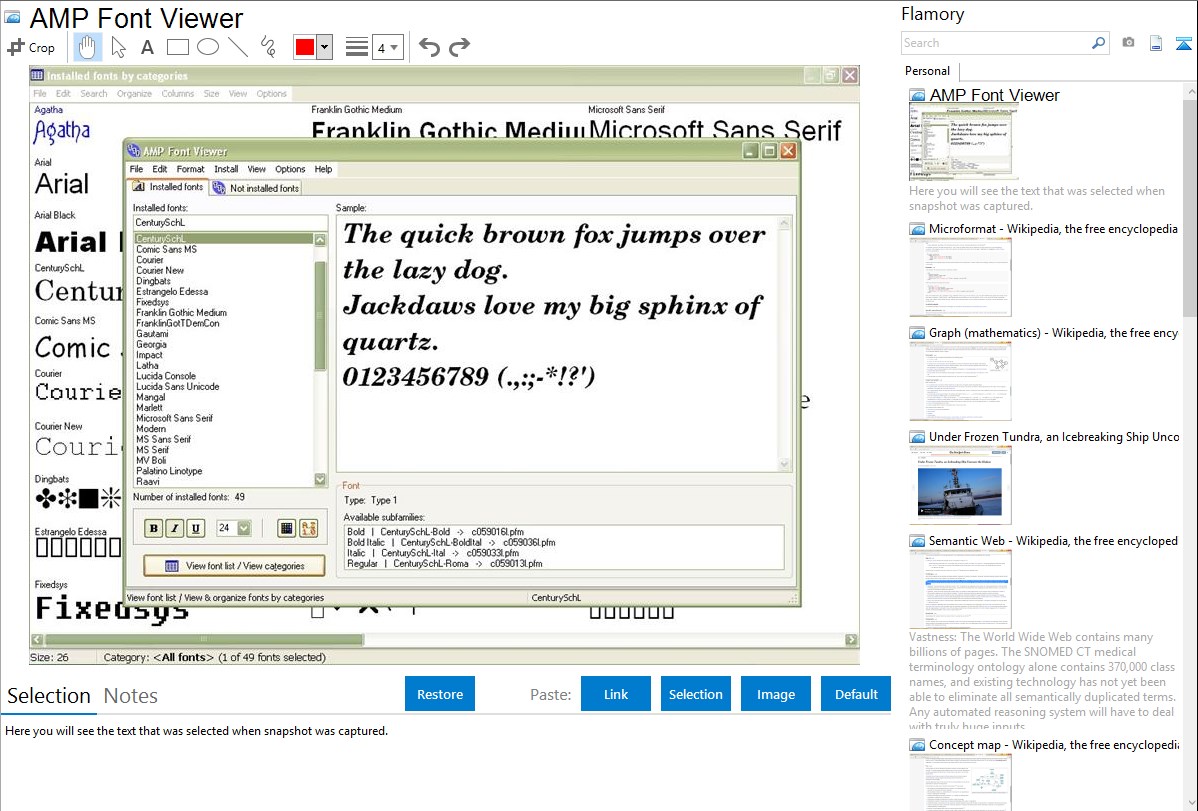1198x811 pixels.
Task: Paste as Image
Action: [776, 694]
